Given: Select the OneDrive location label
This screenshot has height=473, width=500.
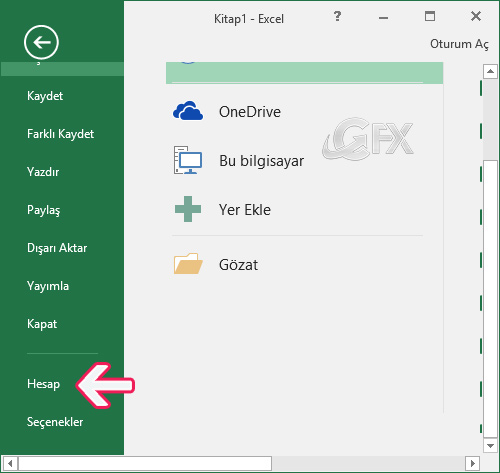Looking at the screenshot, I should (x=250, y=112).
